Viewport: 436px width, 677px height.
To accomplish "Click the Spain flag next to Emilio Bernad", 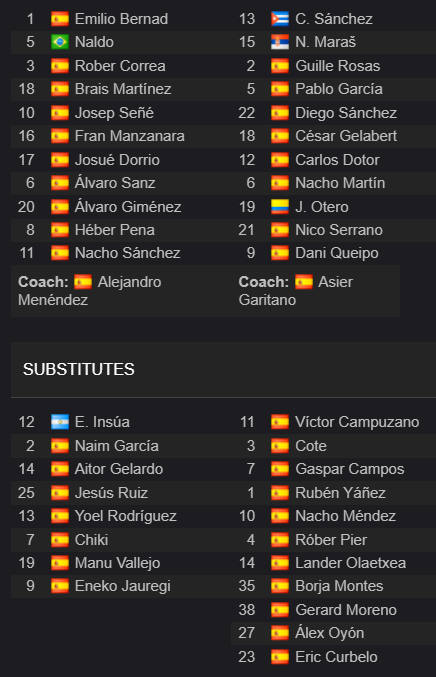I will (60, 19).
